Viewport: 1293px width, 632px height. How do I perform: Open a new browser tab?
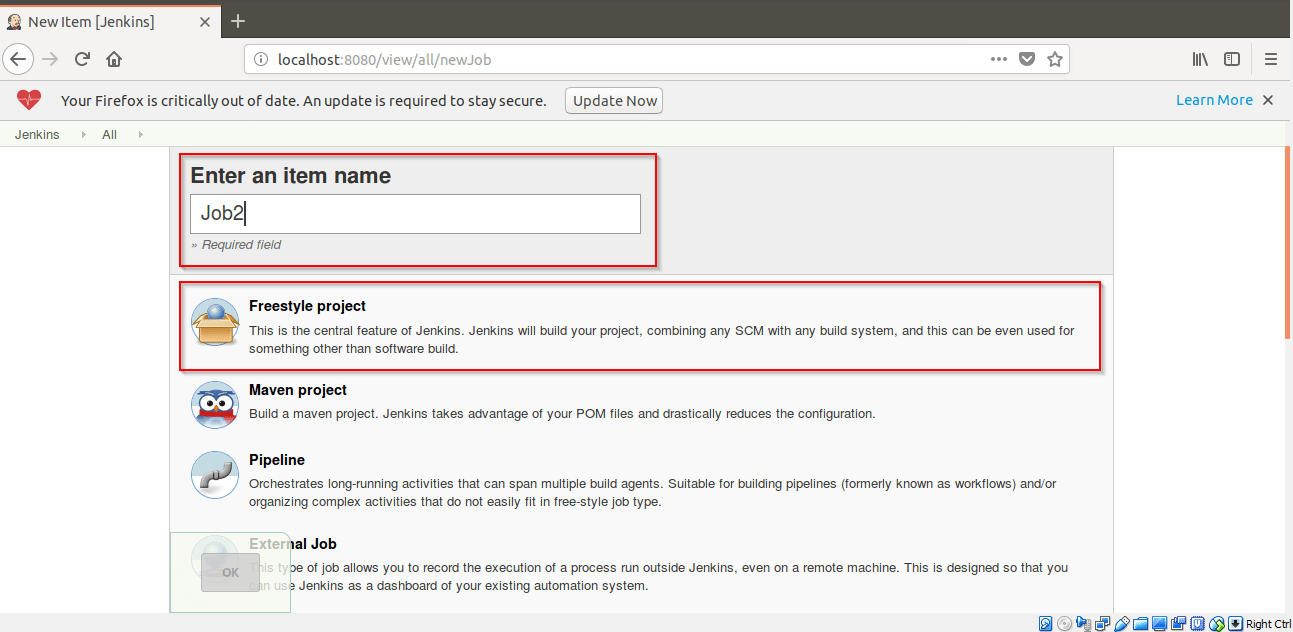point(238,21)
